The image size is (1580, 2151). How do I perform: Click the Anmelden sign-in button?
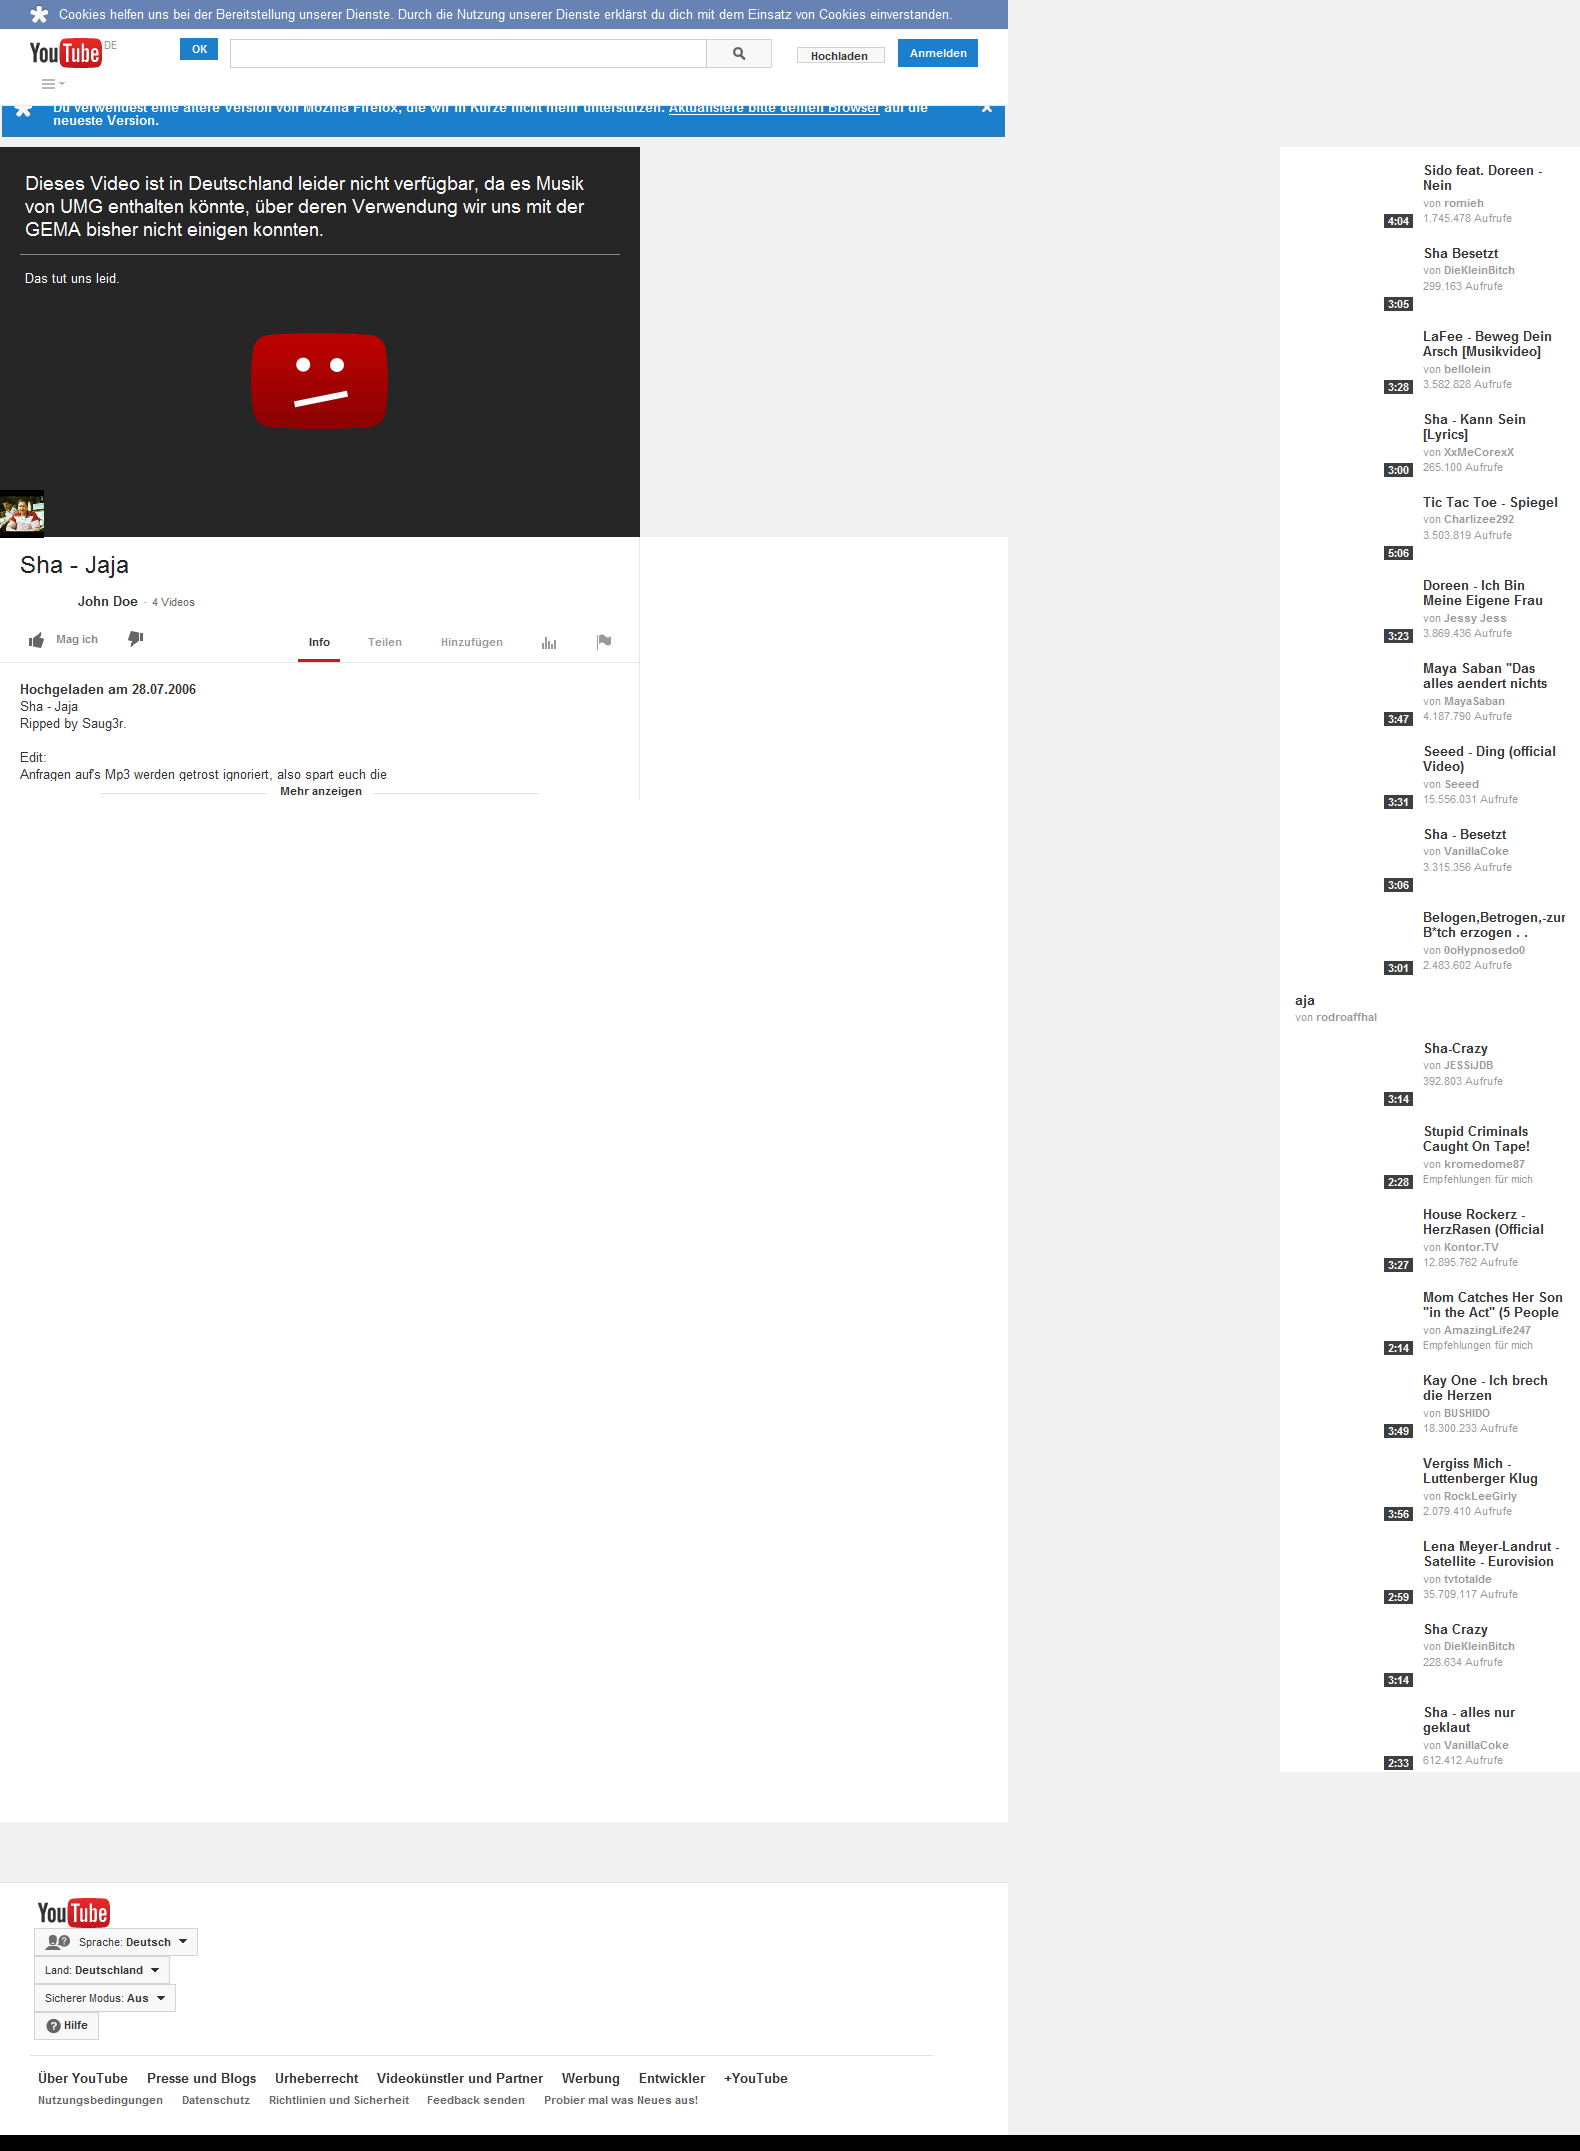coord(938,53)
